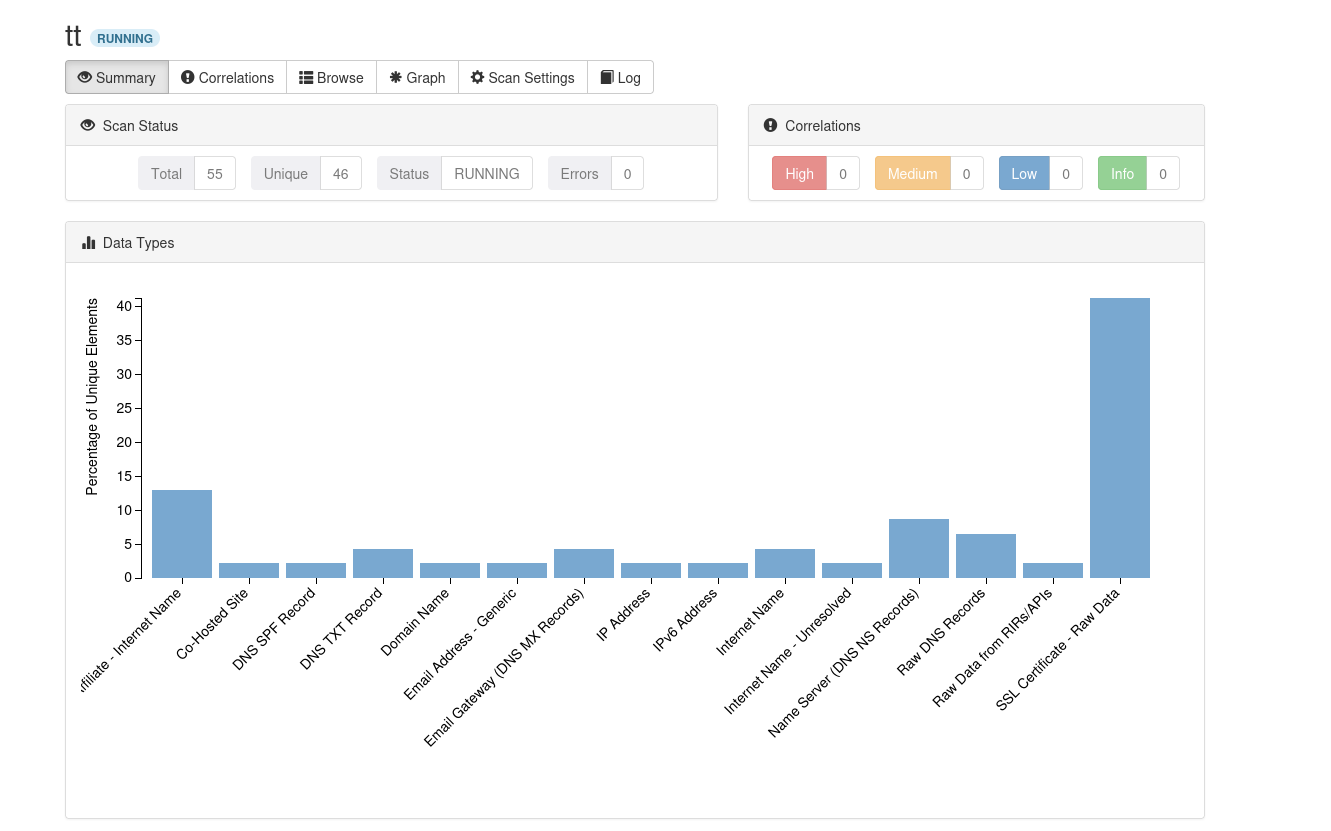Click the eye icon in Scan Status header

88,125
